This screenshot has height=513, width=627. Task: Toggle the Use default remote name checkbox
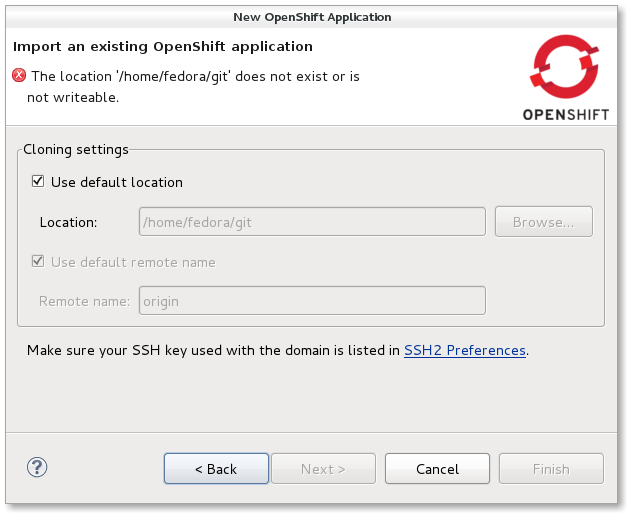click(x=39, y=262)
